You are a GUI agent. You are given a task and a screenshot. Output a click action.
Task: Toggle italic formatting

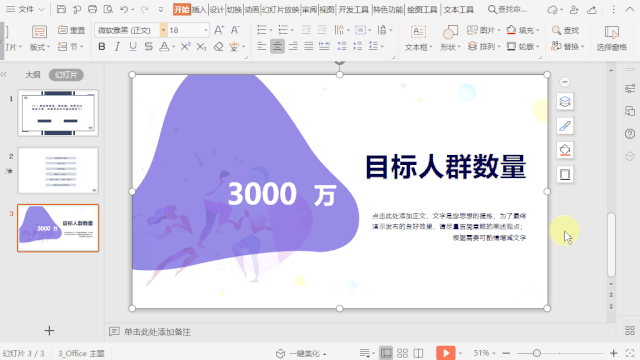[x=117, y=47]
